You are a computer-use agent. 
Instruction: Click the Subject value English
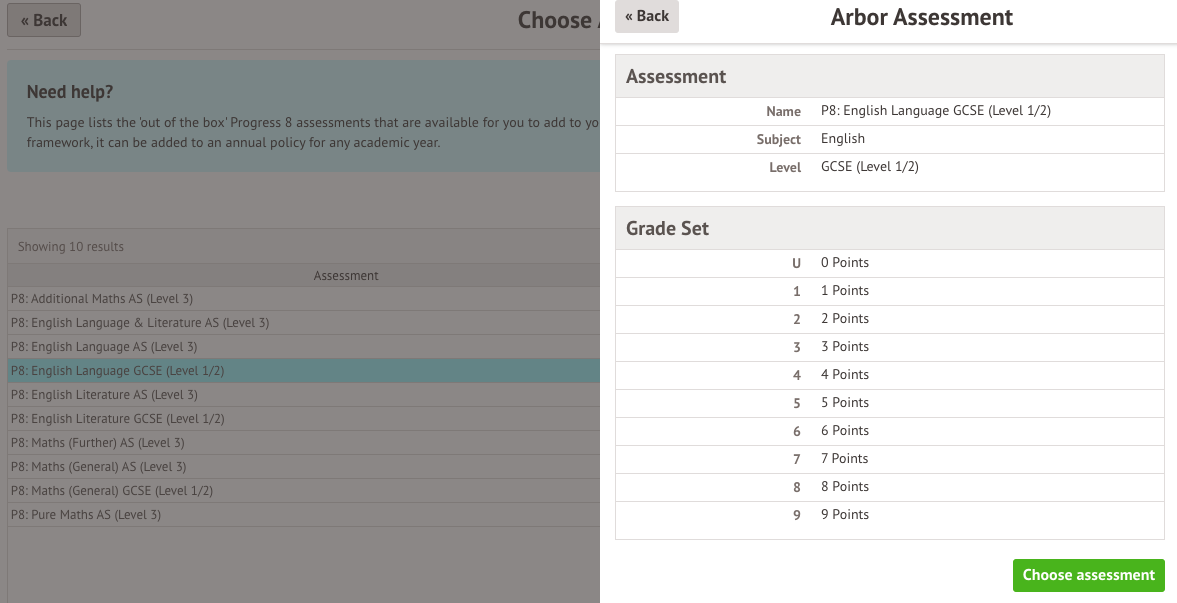point(843,139)
